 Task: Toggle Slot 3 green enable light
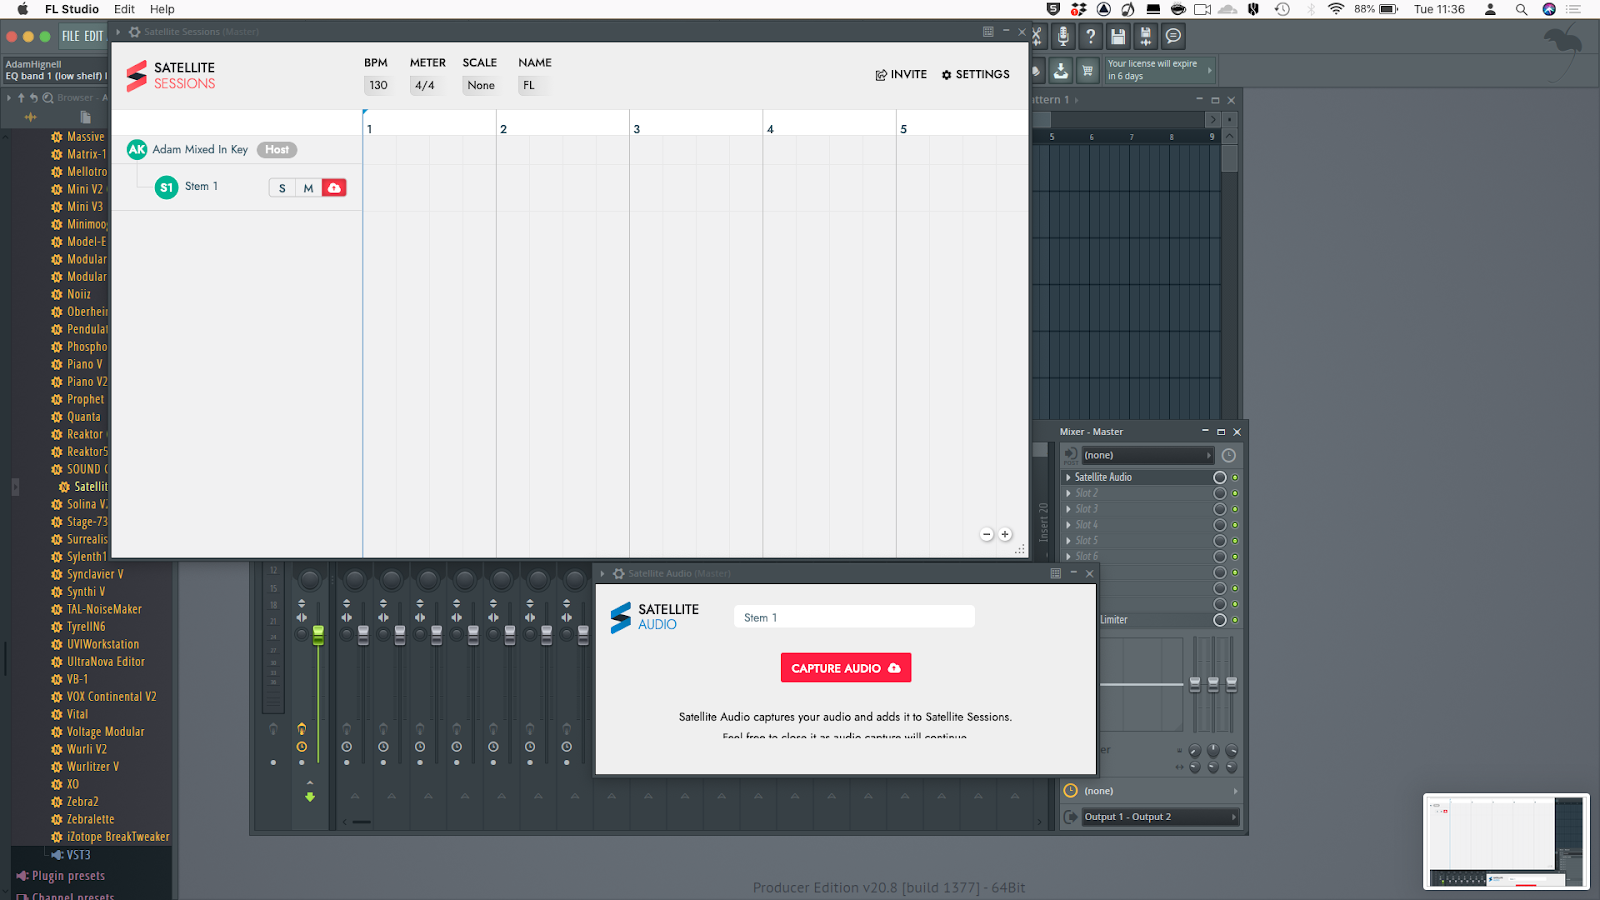pos(1235,509)
